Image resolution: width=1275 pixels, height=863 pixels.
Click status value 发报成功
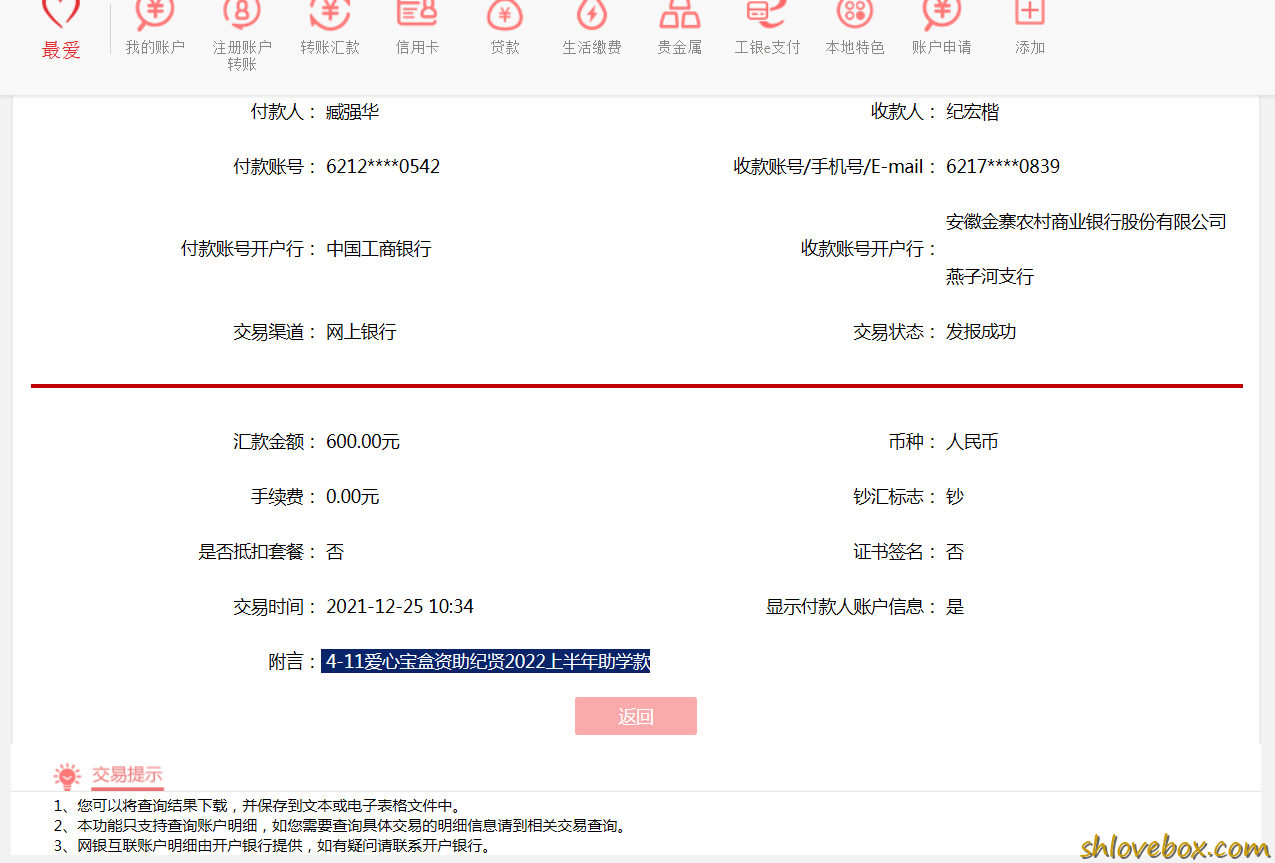tap(981, 332)
